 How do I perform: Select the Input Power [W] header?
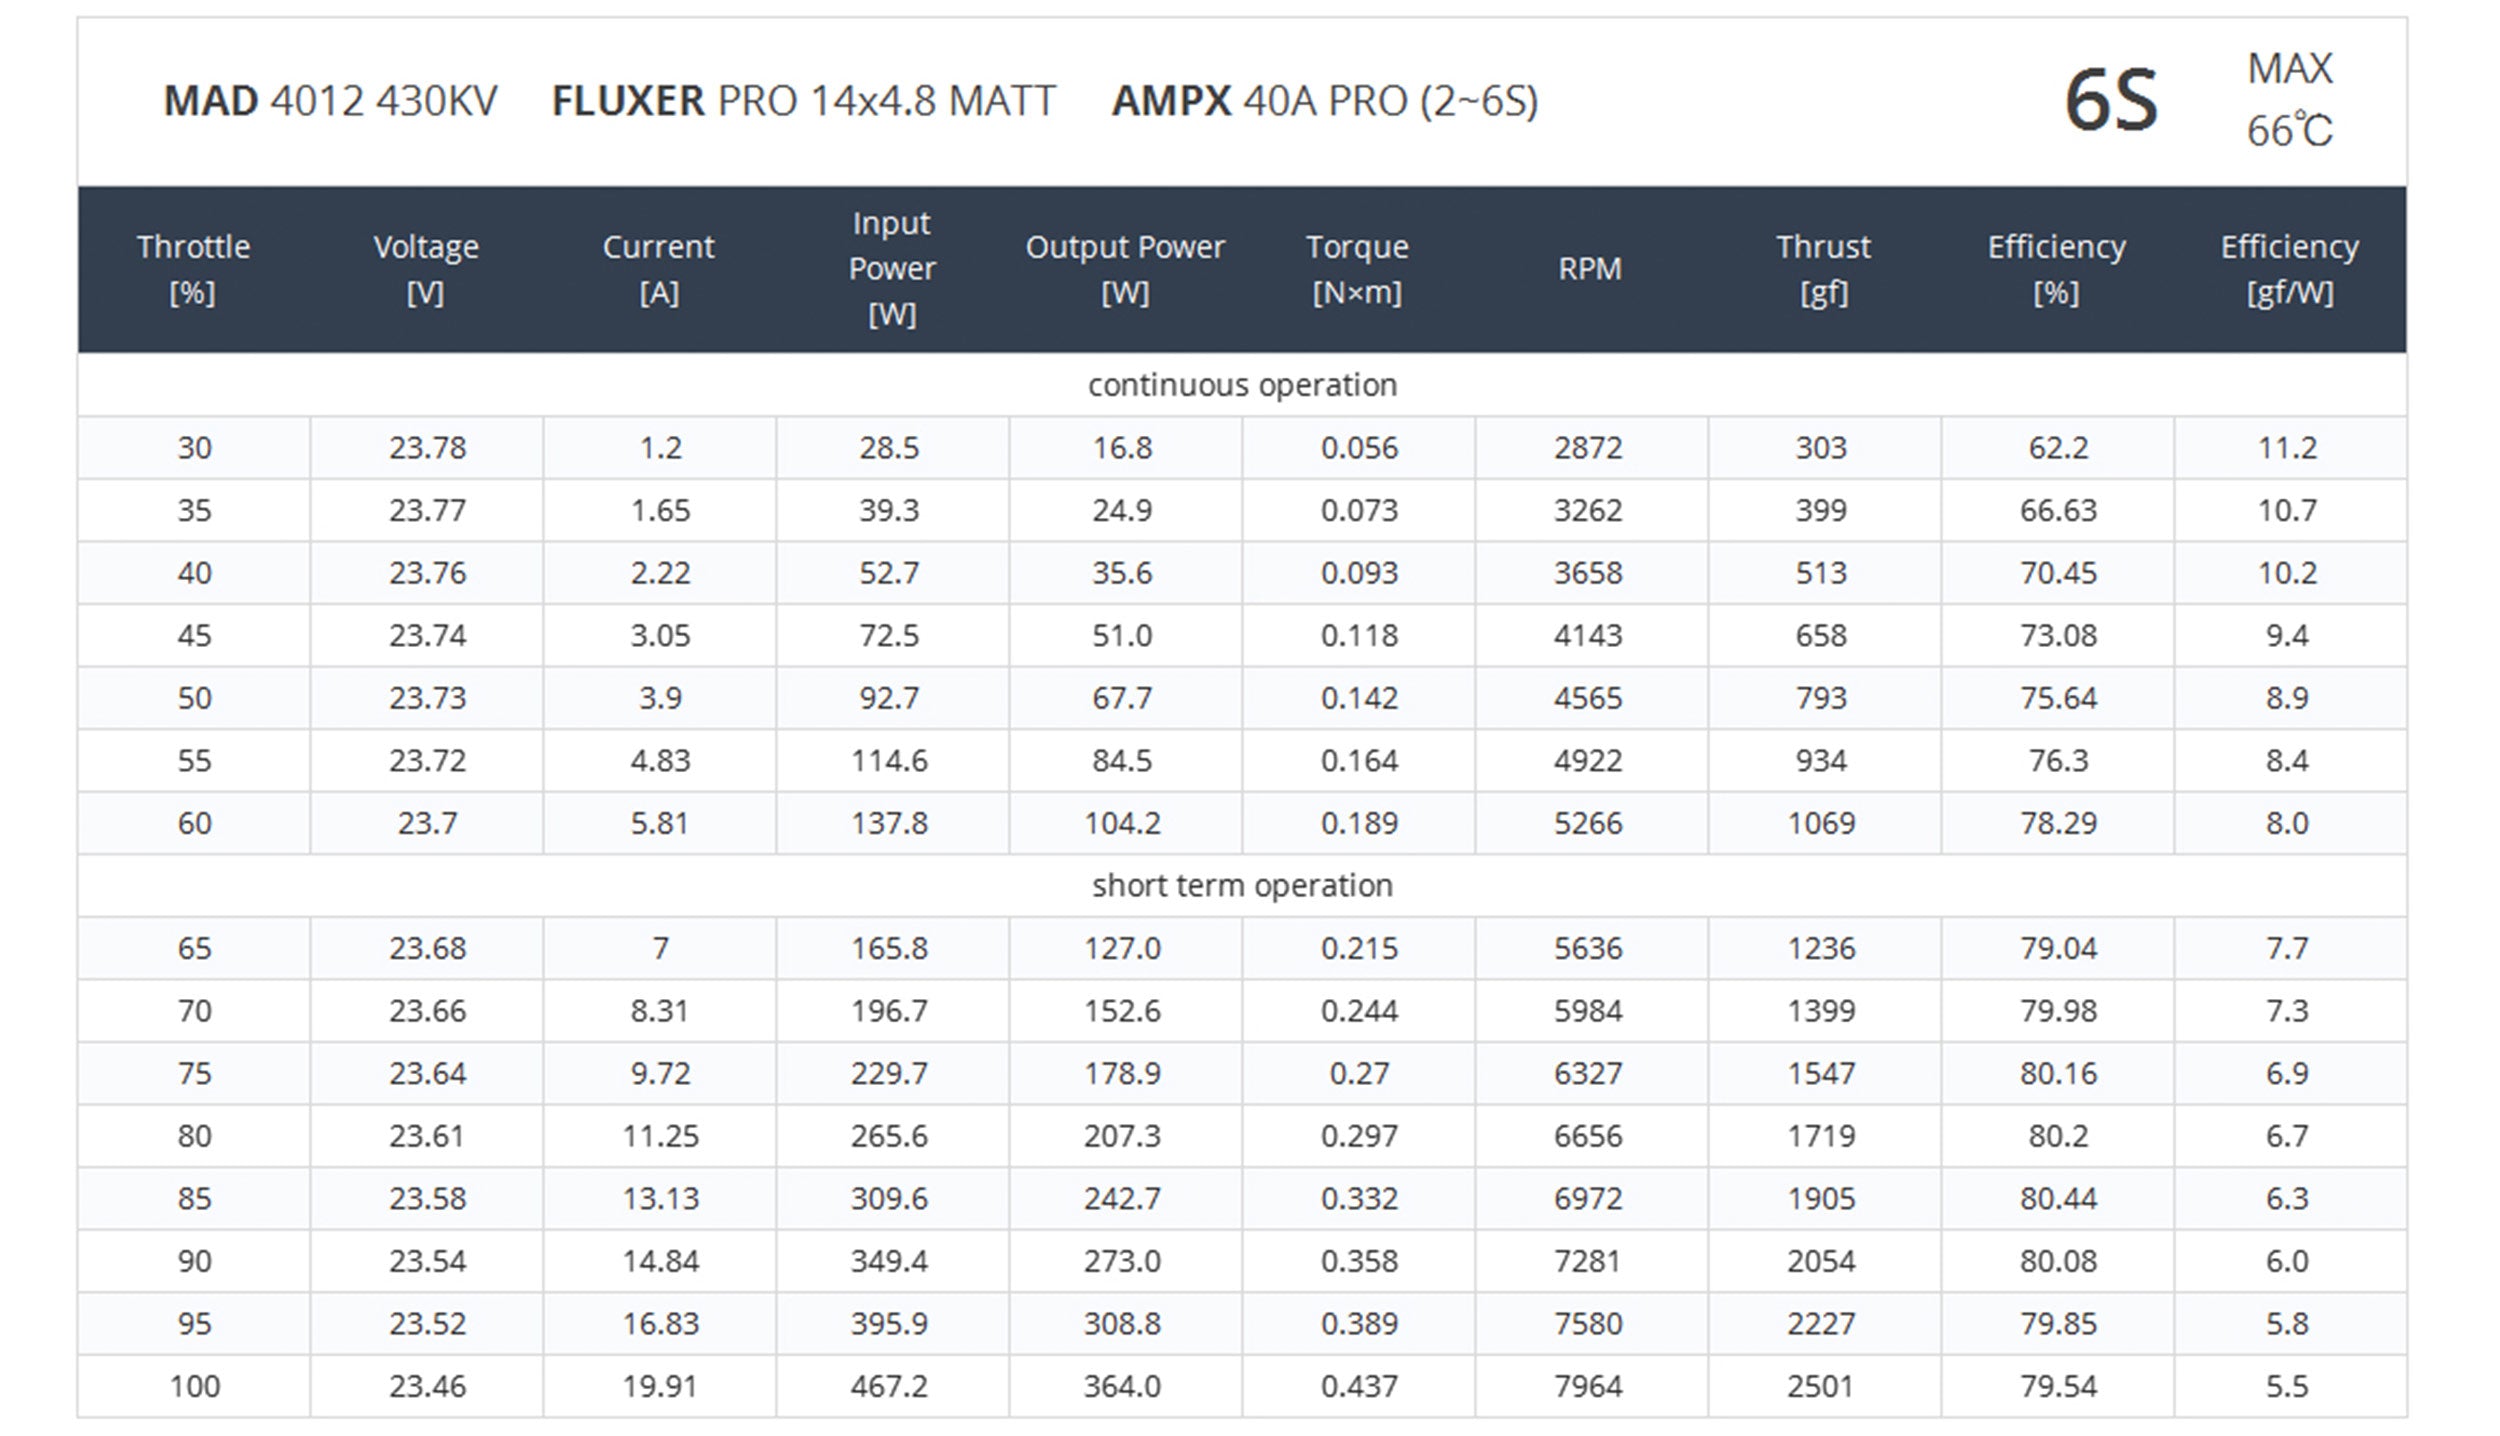(x=892, y=268)
